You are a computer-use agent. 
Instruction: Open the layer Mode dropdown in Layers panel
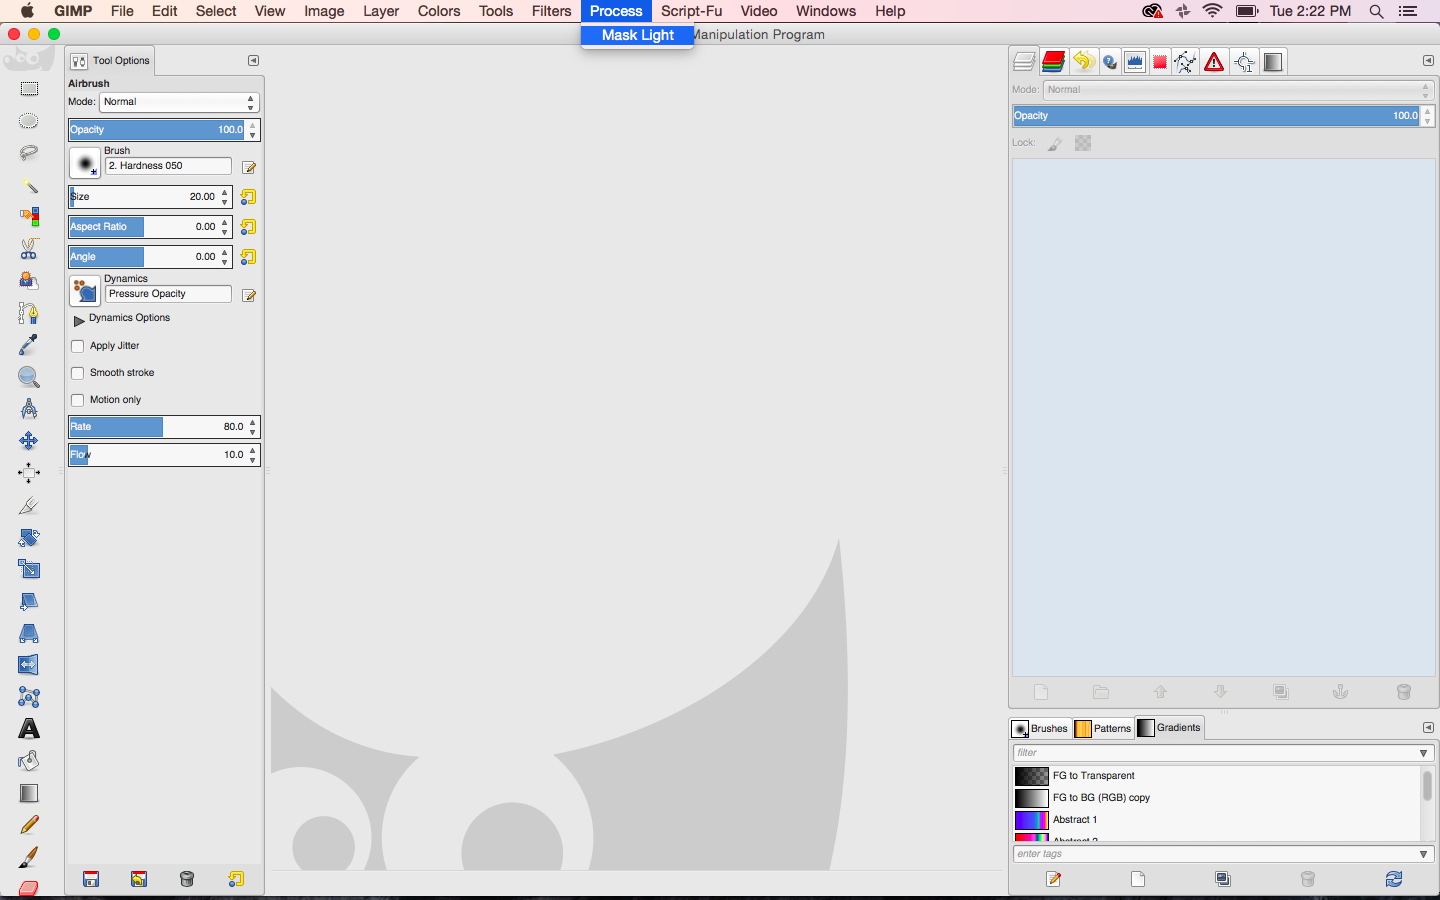(1239, 90)
